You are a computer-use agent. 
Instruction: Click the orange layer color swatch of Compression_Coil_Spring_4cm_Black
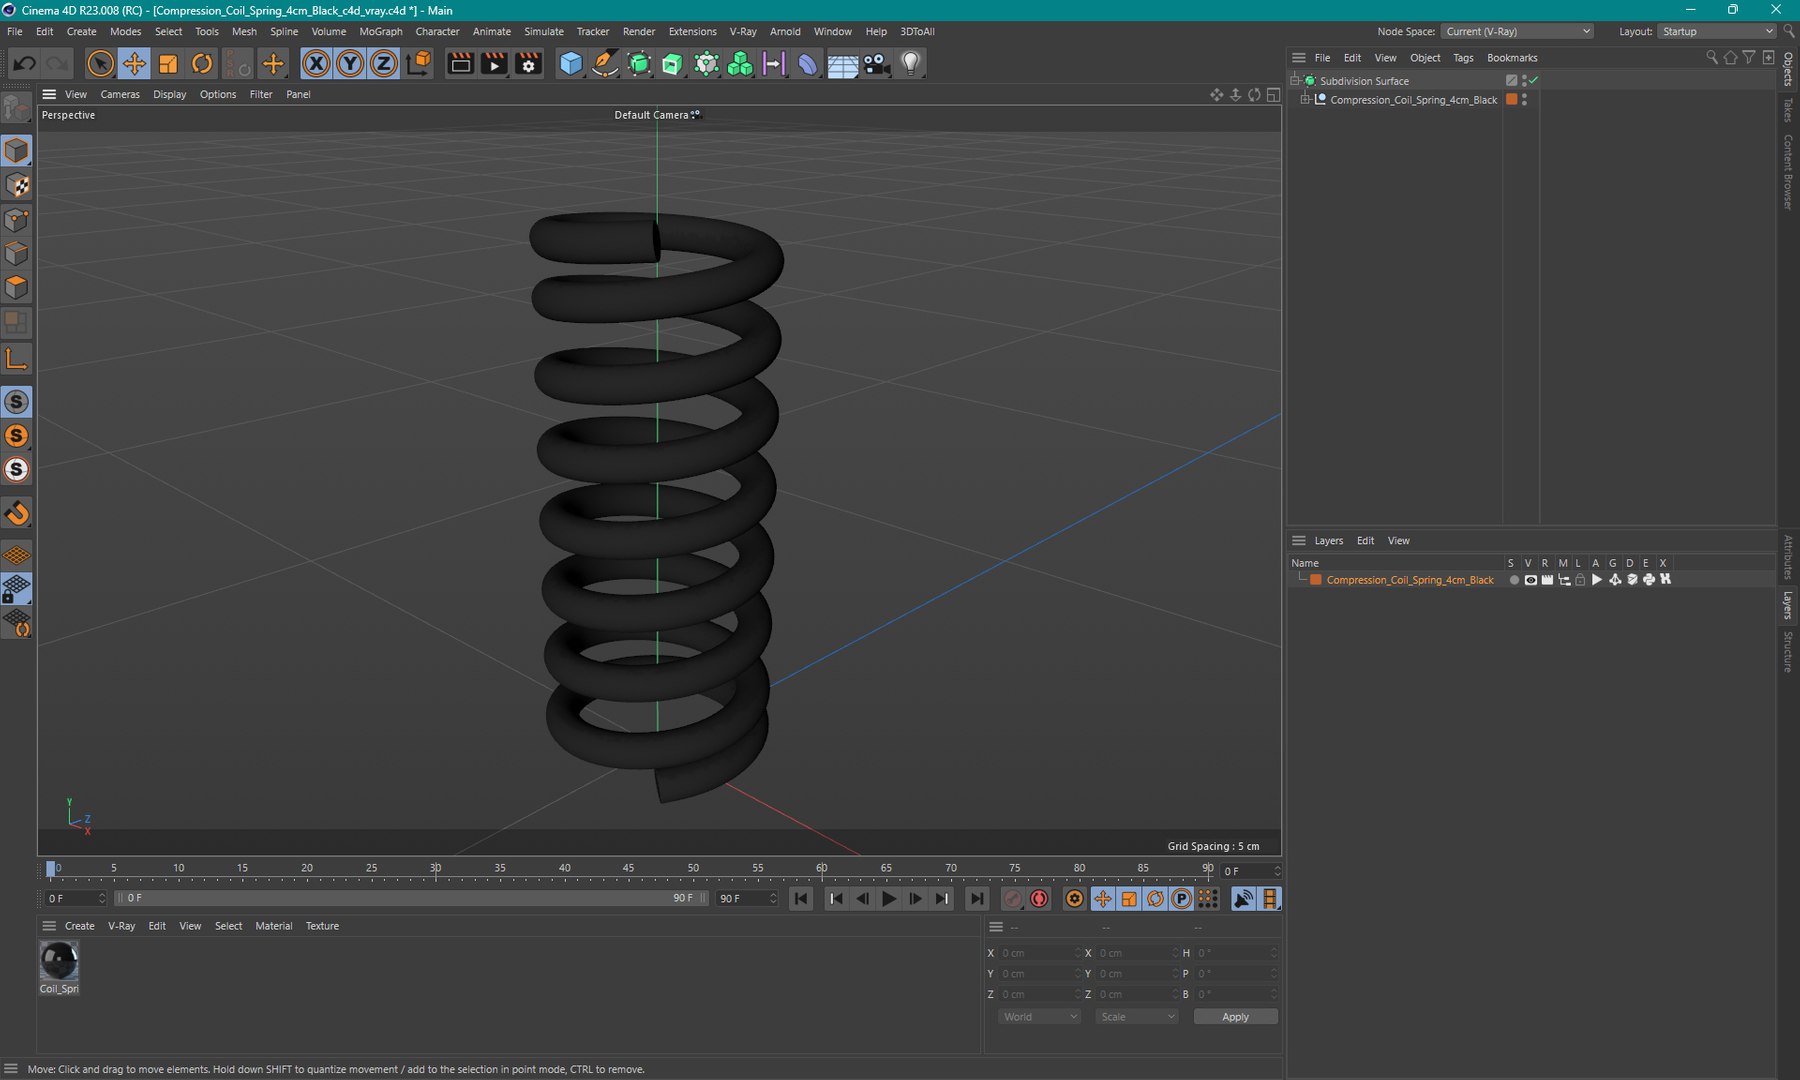point(1316,580)
